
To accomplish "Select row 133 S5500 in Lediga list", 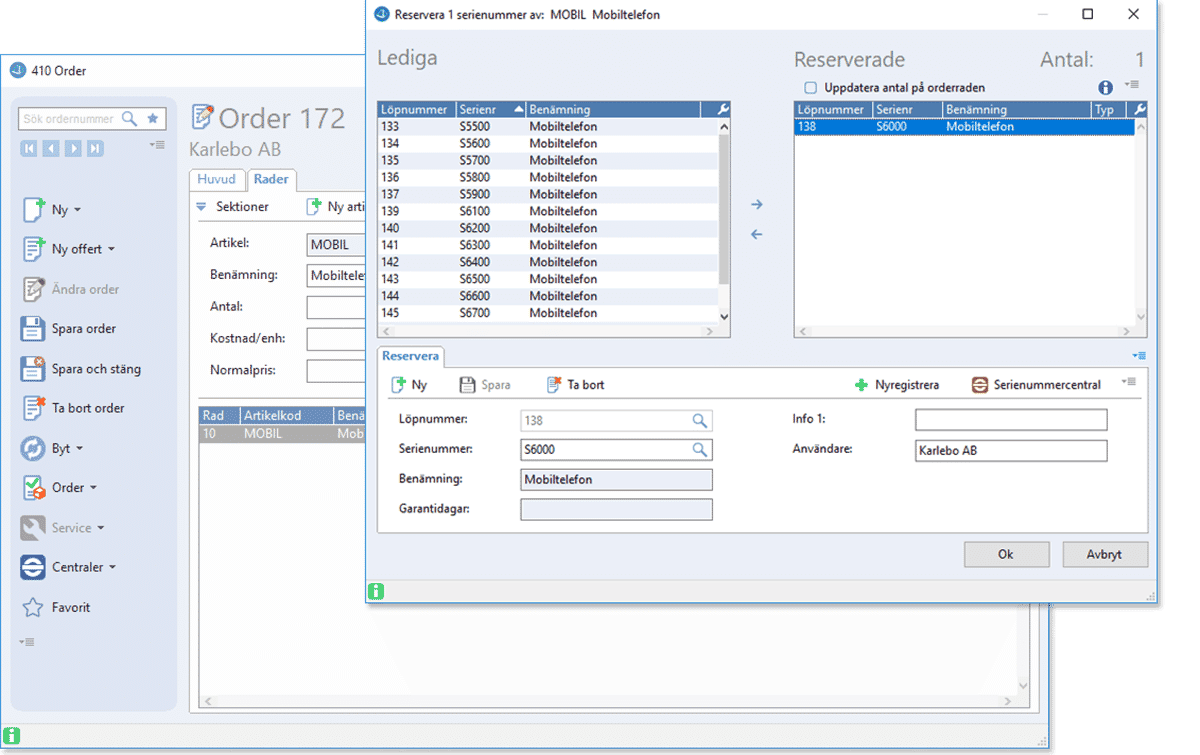I will (547, 127).
